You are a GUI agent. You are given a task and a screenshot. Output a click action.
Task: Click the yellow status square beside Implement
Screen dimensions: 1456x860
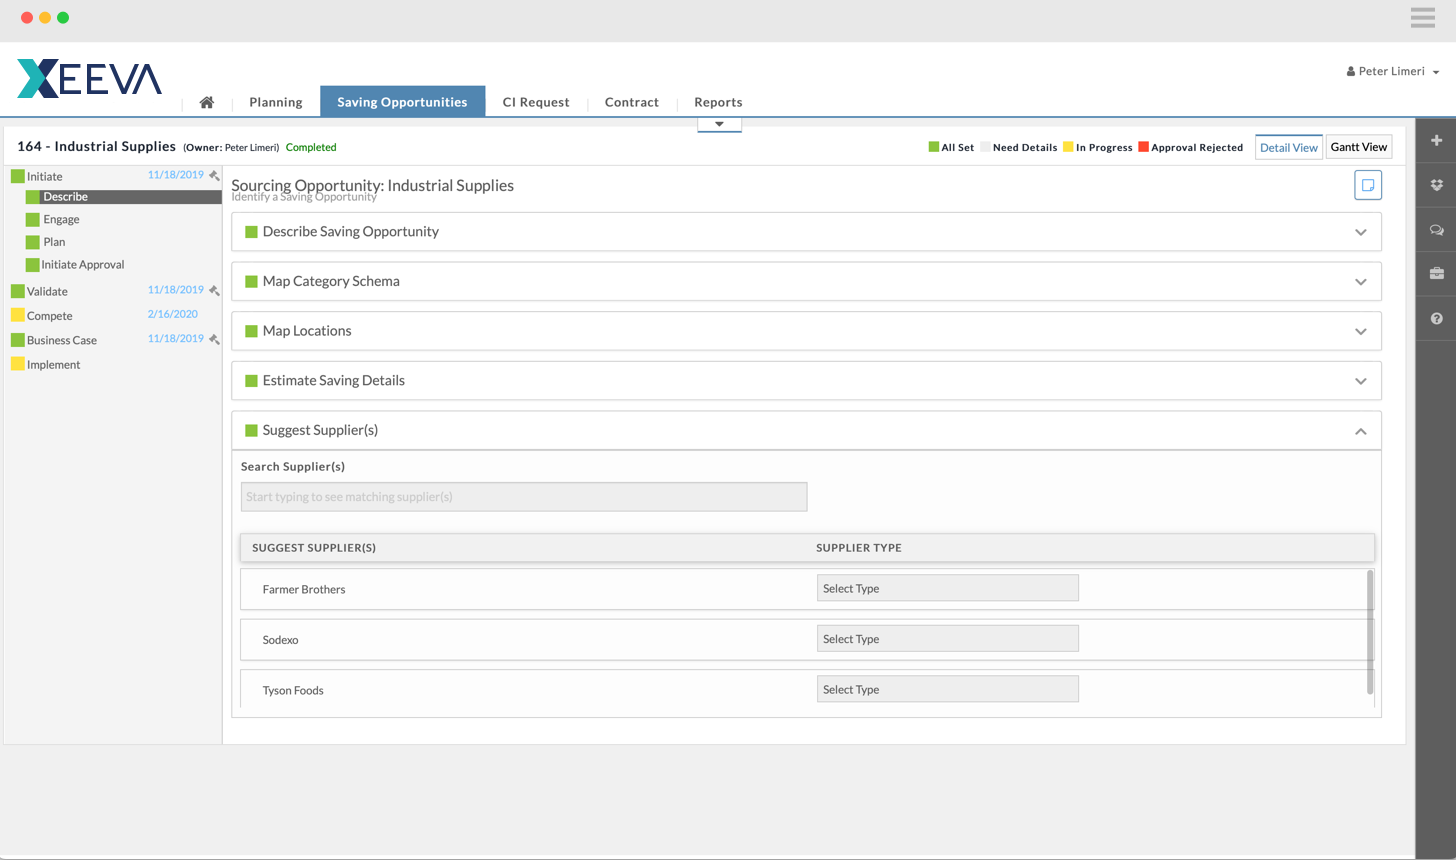[x=17, y=364]
